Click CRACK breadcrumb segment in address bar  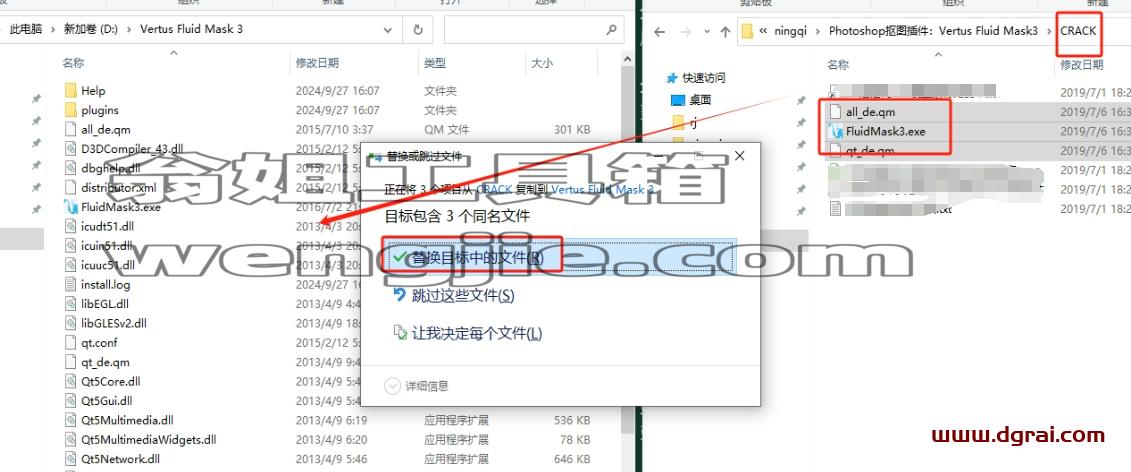(x=1078, y=31)
